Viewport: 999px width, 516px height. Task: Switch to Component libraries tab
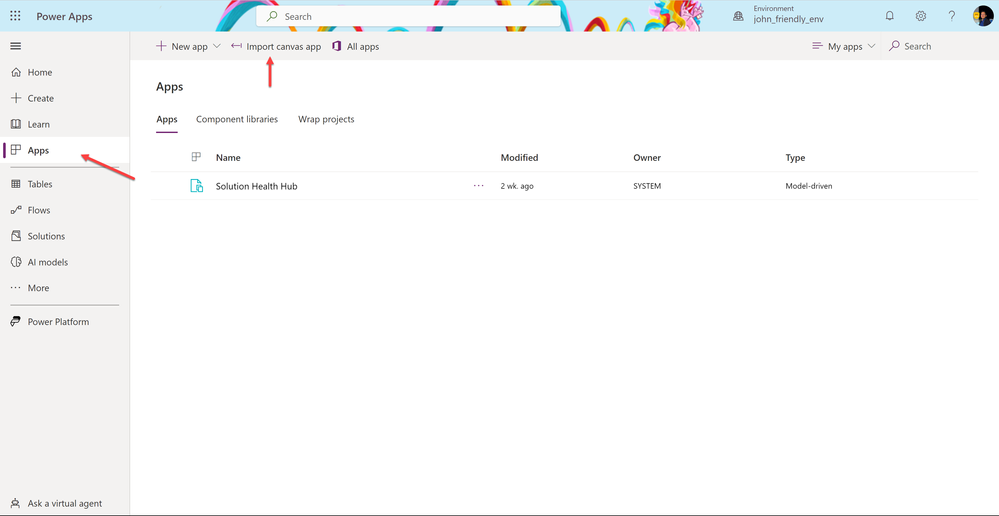(x=237, y=119)
